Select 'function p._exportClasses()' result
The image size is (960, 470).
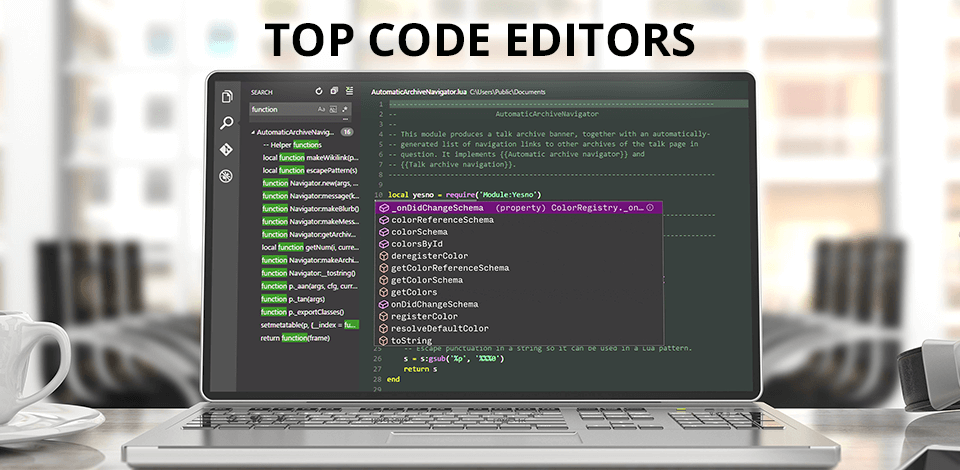click(304, 312)
